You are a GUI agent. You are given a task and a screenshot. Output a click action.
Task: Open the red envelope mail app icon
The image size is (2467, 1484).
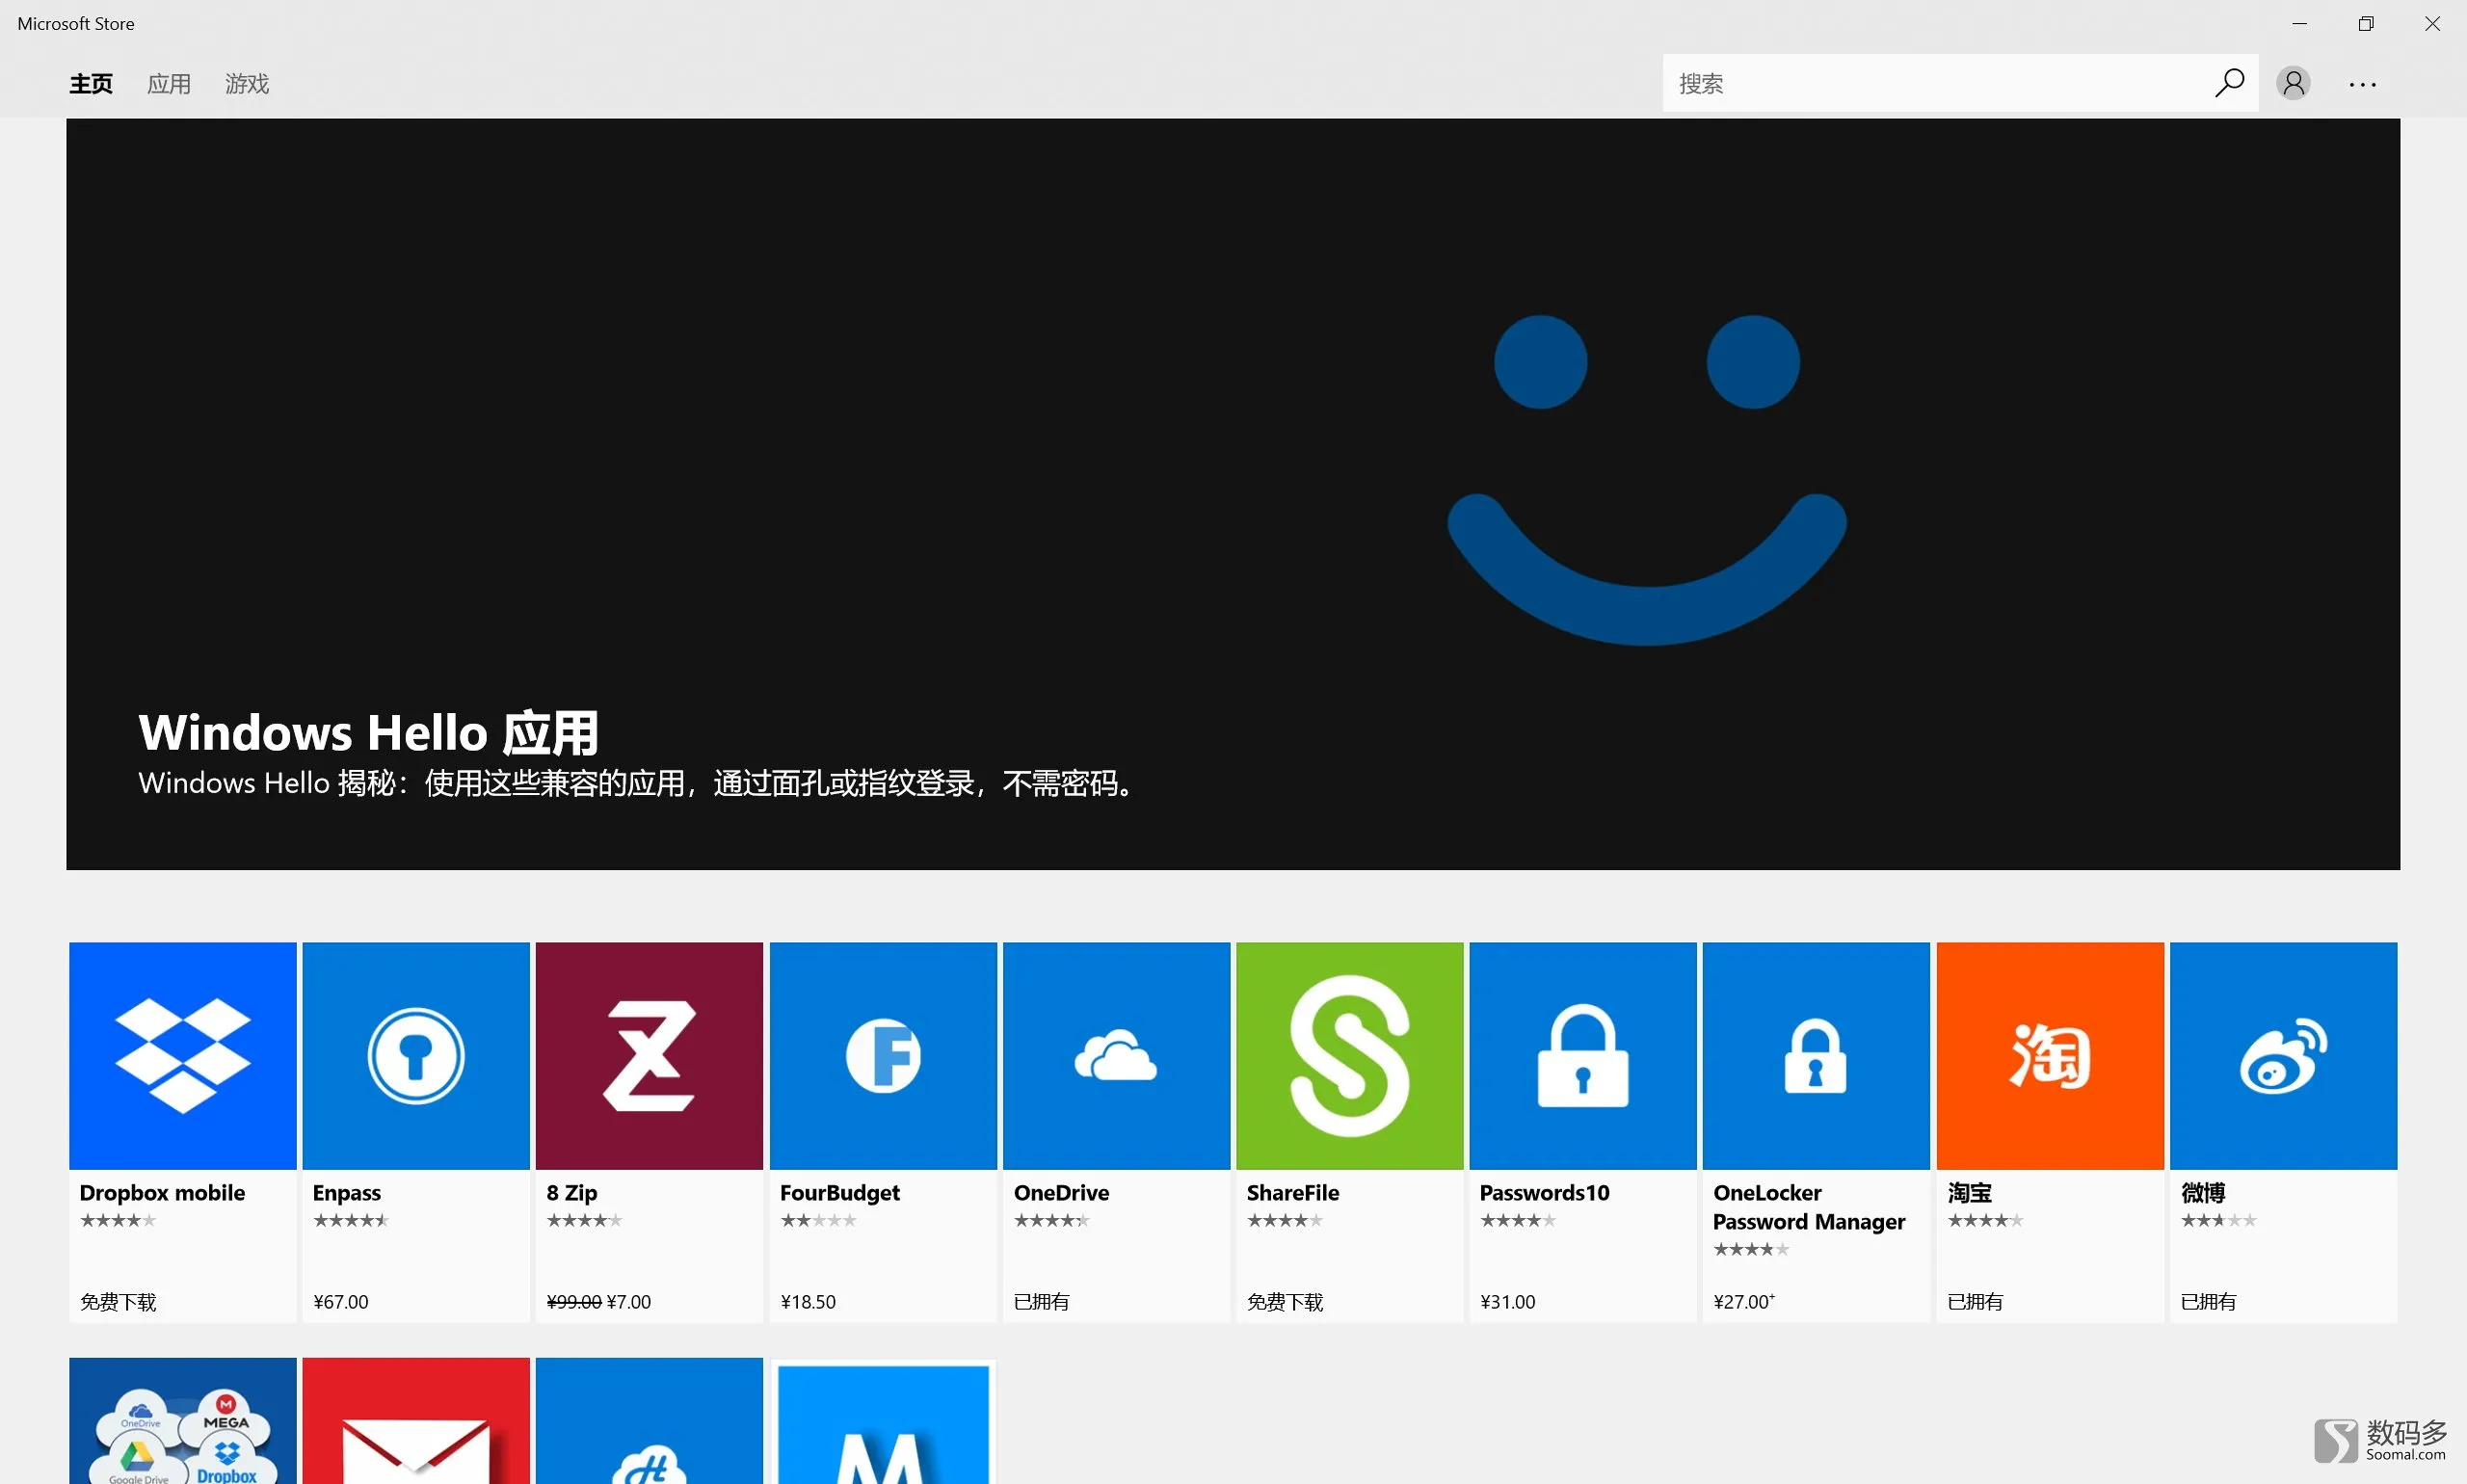point(416,1421)
